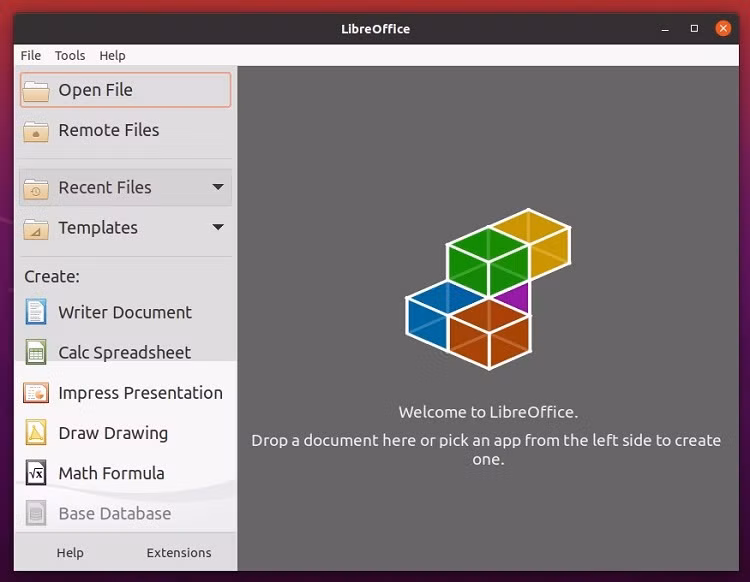Click the 'Create:' heading
The width and height of the screenshot is (750, 582).
point(52,276)
